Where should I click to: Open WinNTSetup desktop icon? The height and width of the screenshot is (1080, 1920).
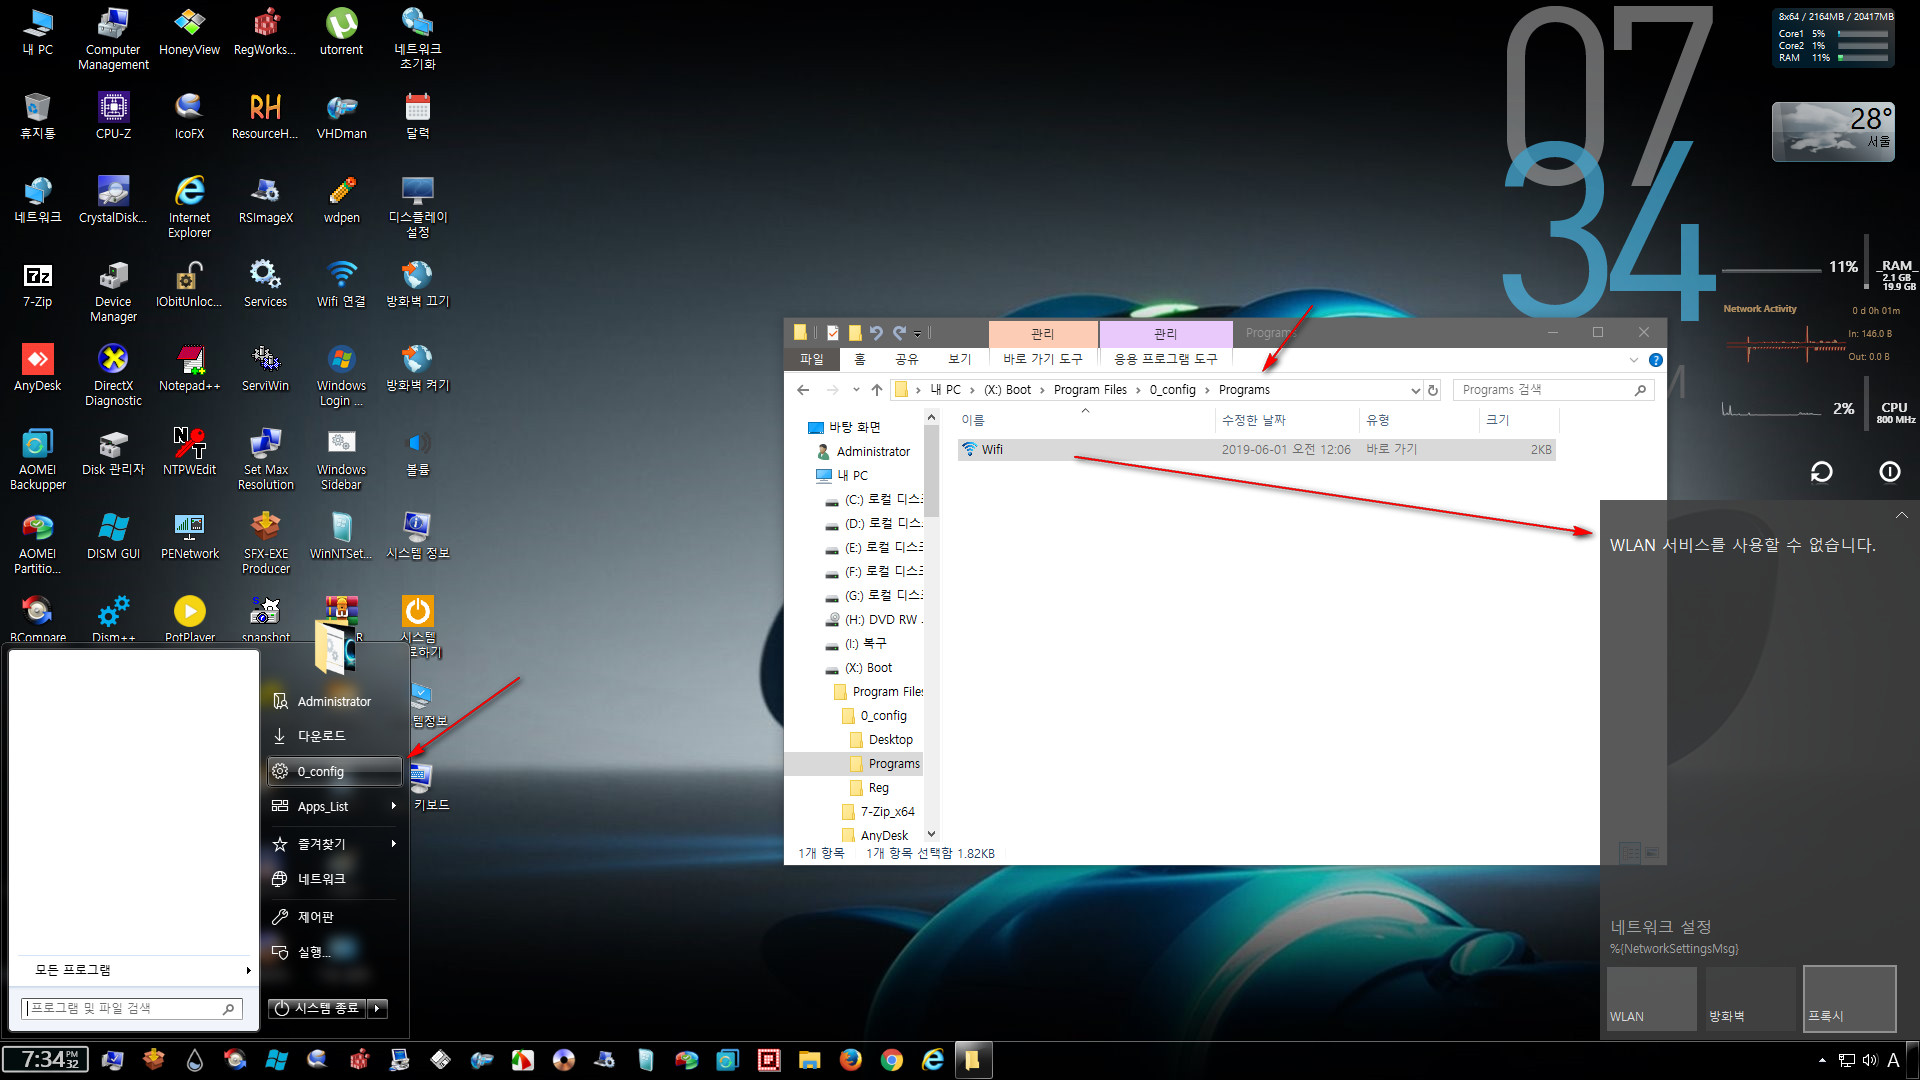coord(341,535)
